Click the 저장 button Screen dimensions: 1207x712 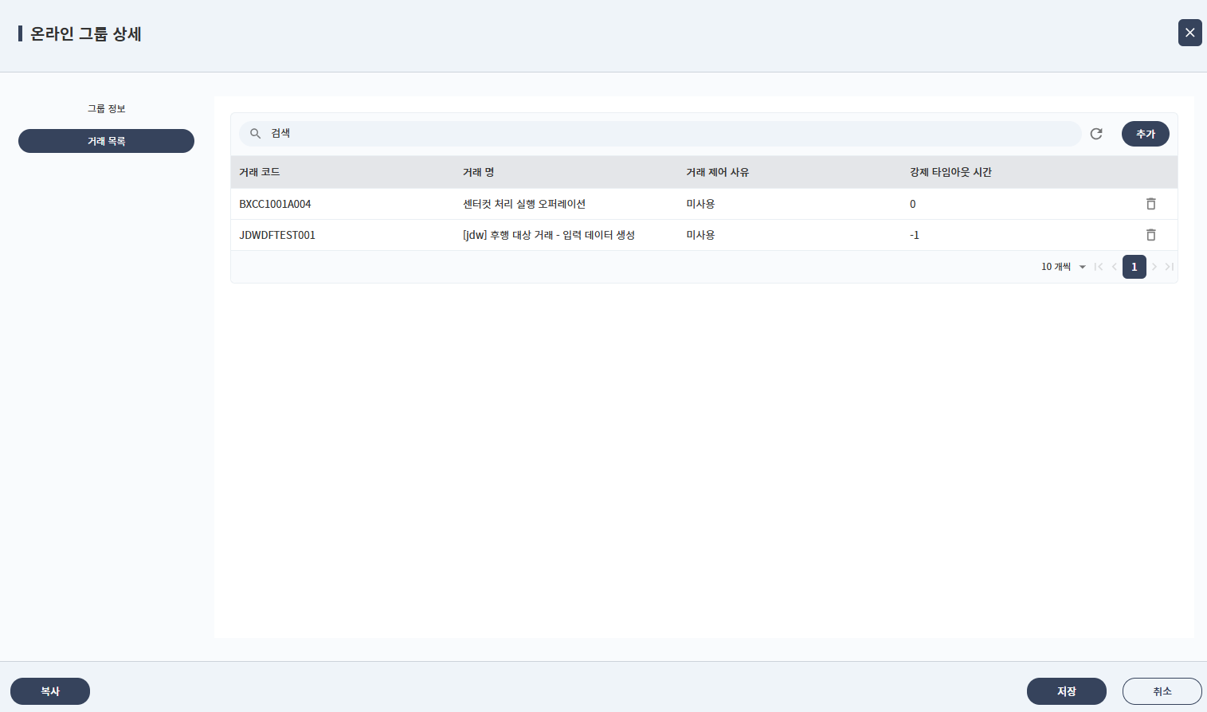pos(1066,691)
